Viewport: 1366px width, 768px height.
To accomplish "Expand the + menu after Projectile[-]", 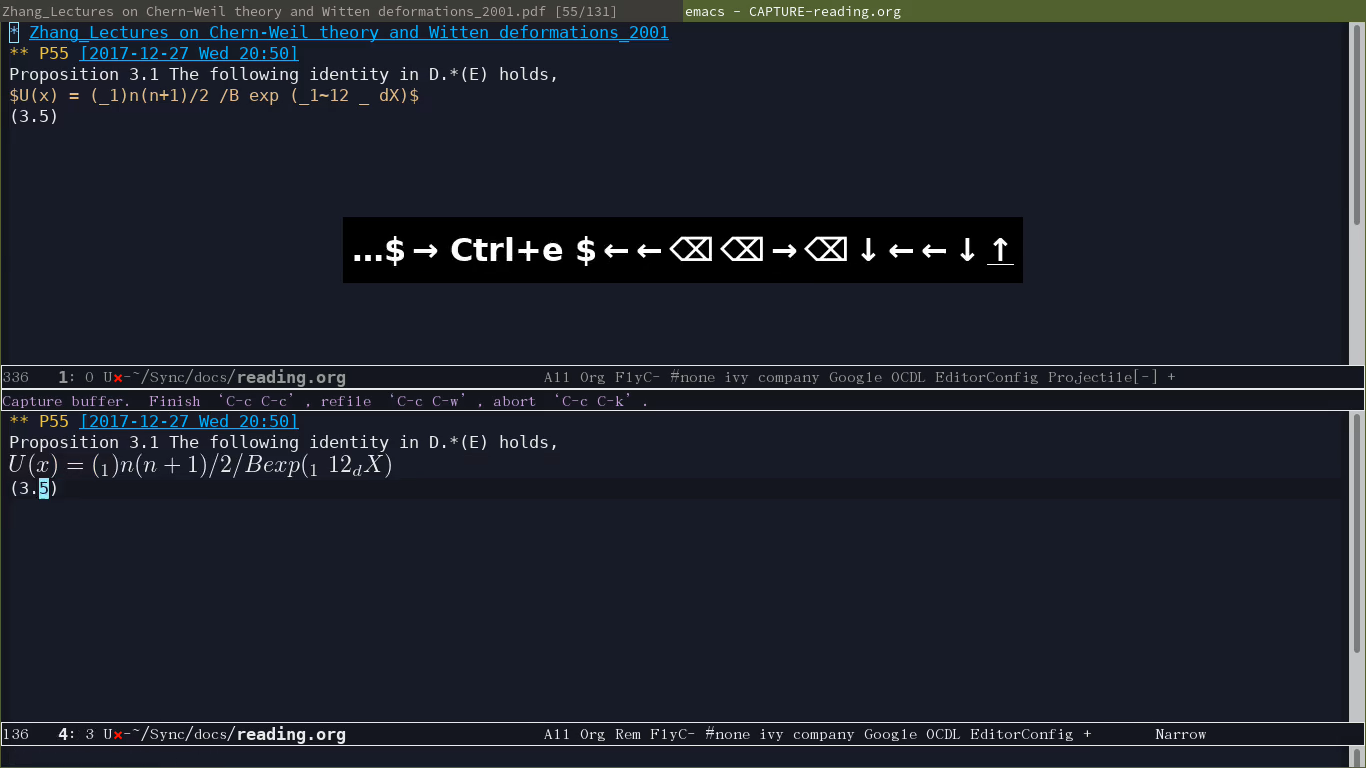I will [x=1171, y=378].
